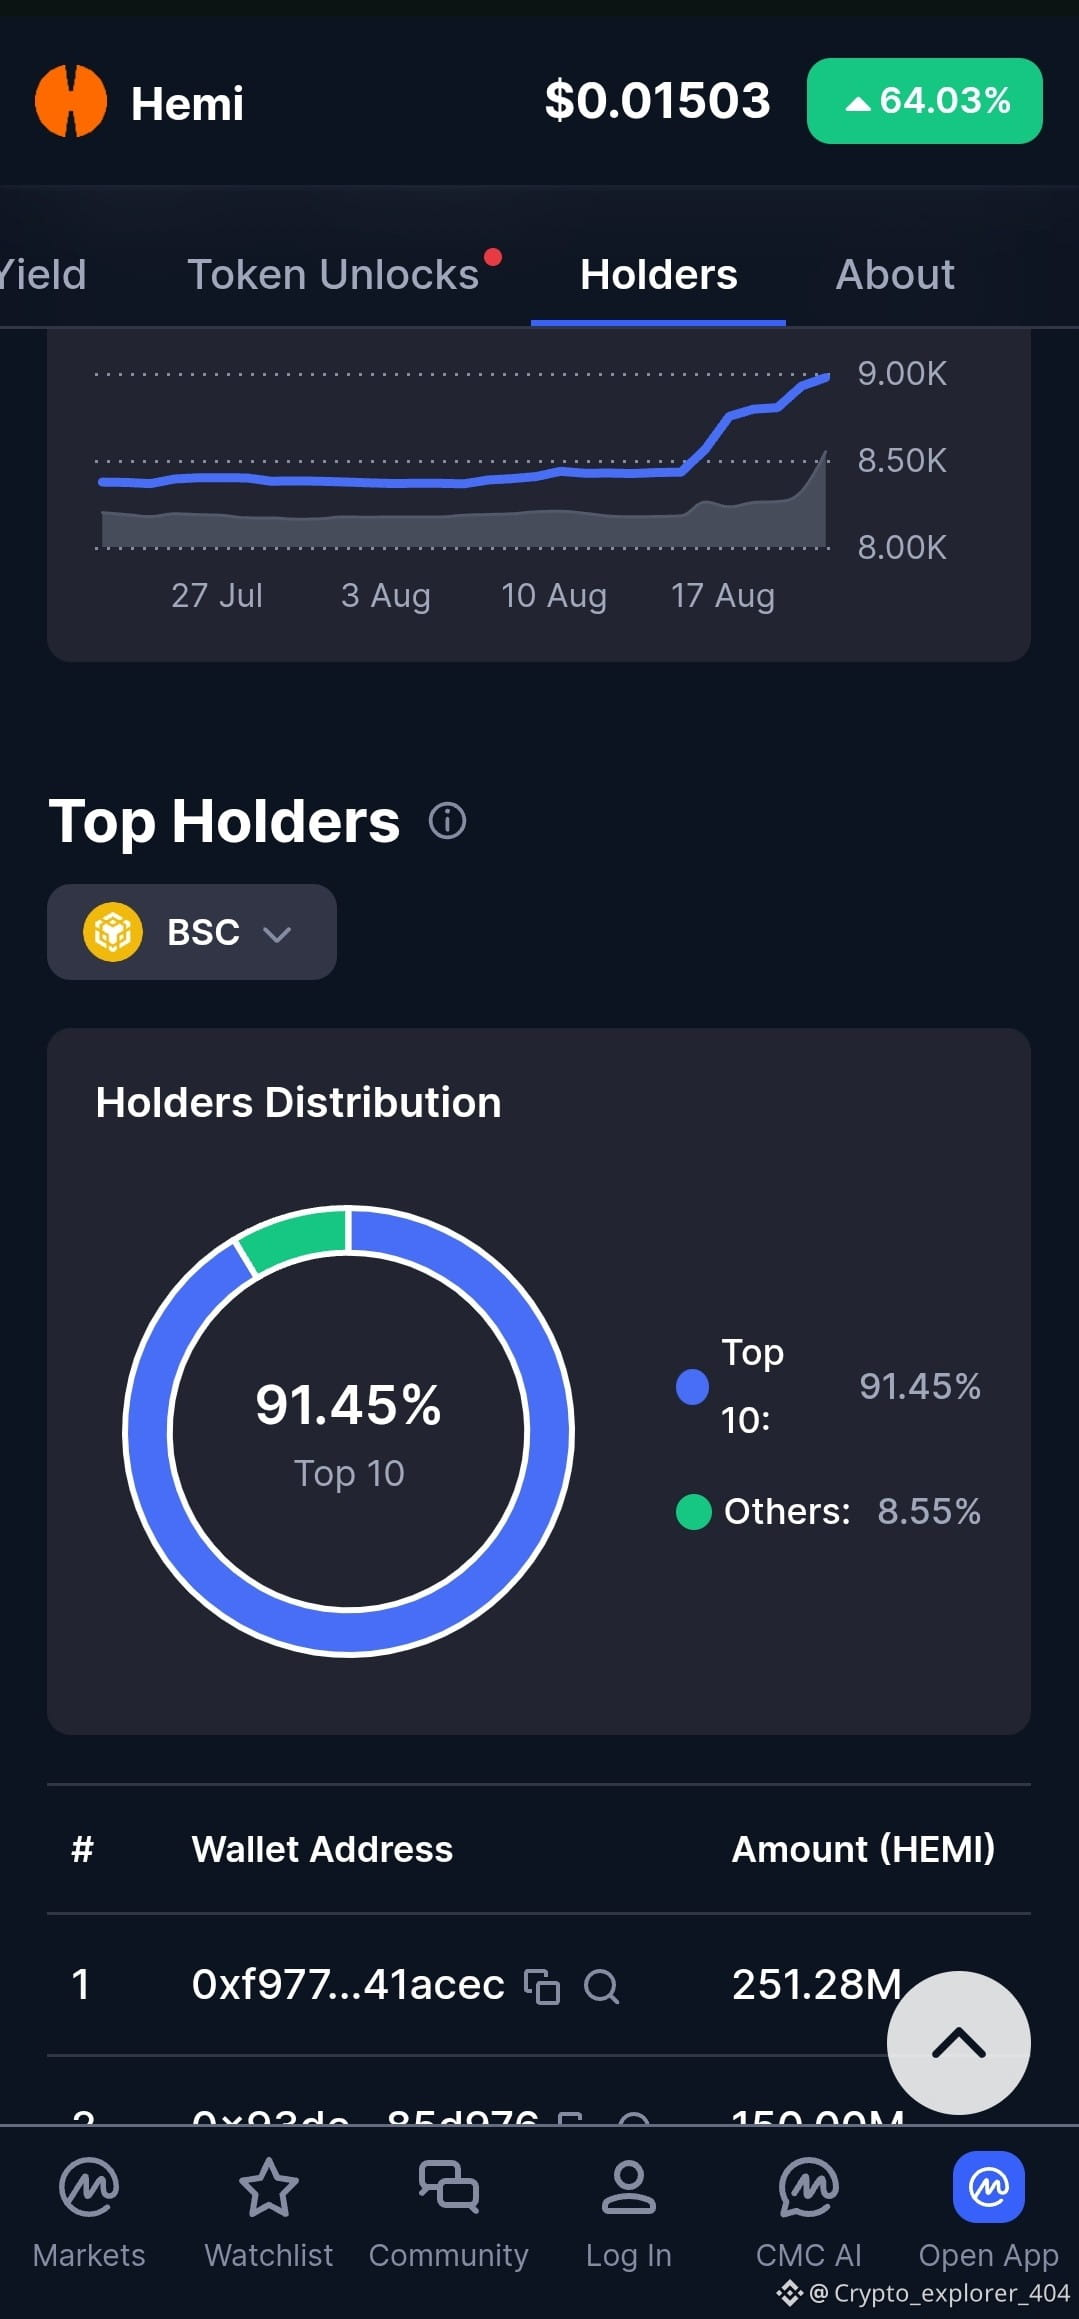This screenshot has width=1079, height=2319.
Task: Search wallet 0xf977...41acec with magnifier icon
Action: (x=601, y=1986)
